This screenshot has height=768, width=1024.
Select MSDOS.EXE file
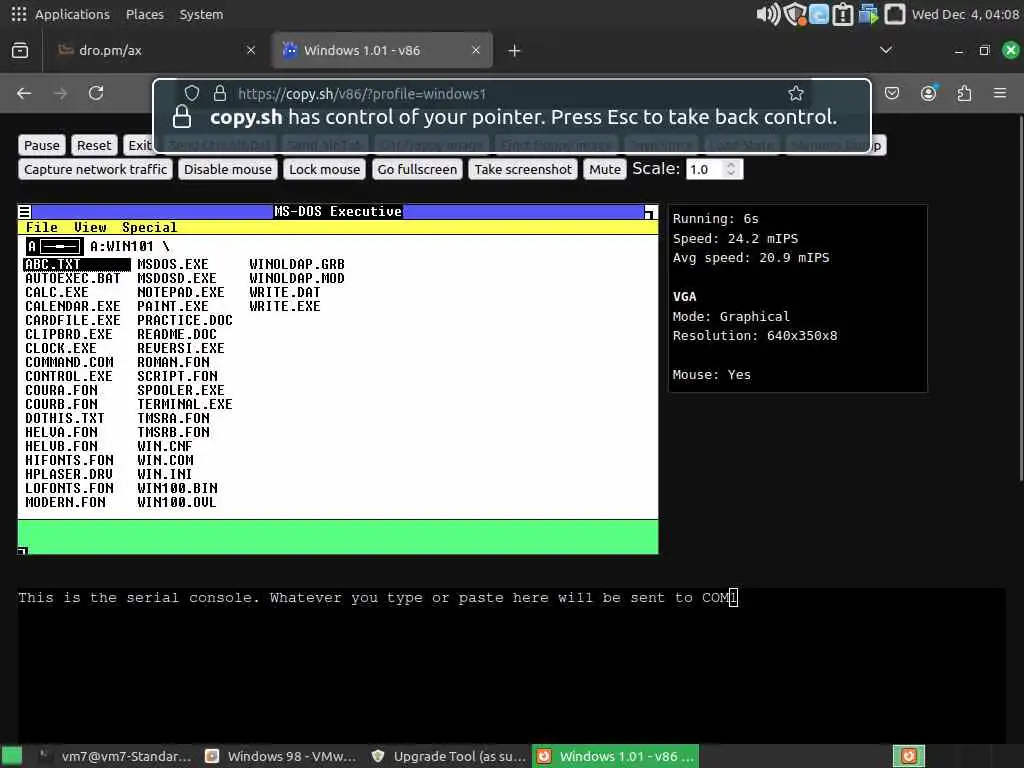[173, 264]
